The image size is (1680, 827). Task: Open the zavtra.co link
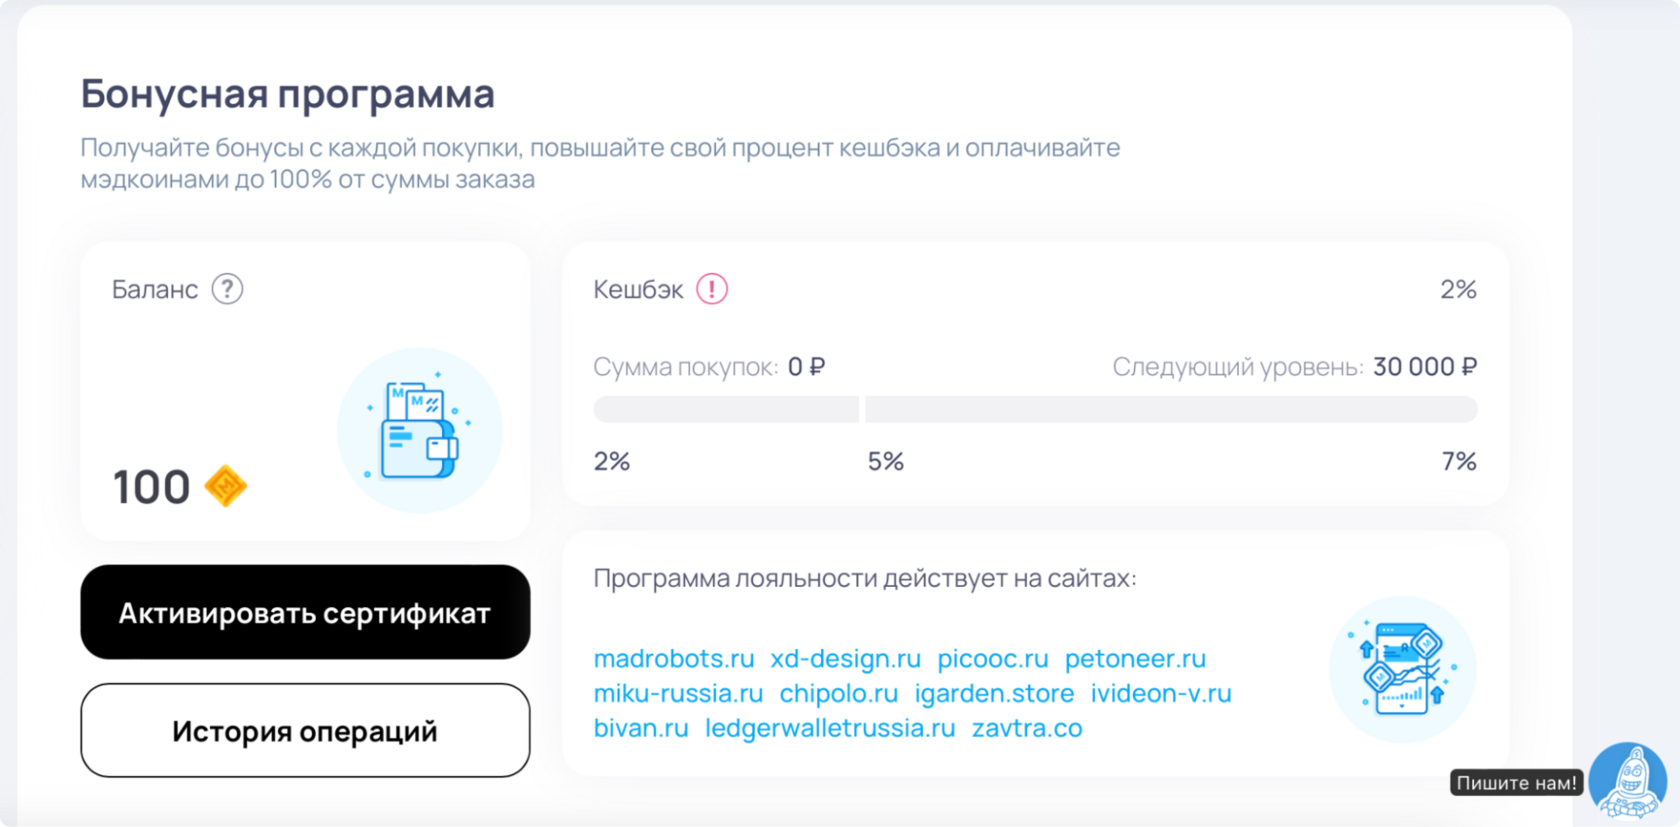tap(1027, 728)
